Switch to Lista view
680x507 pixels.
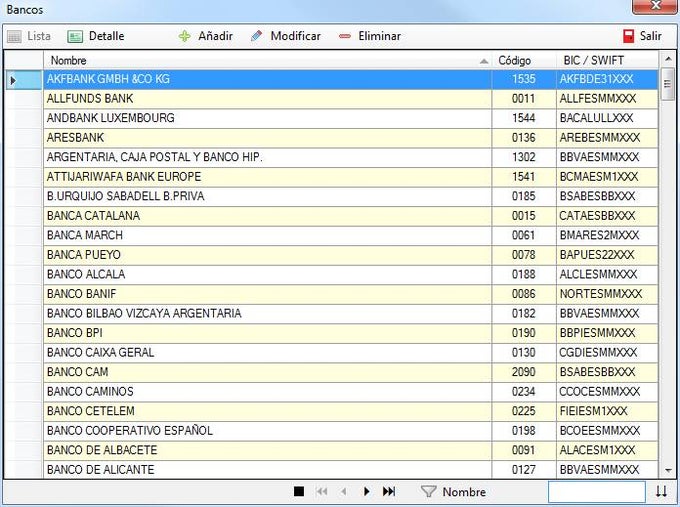29,36
